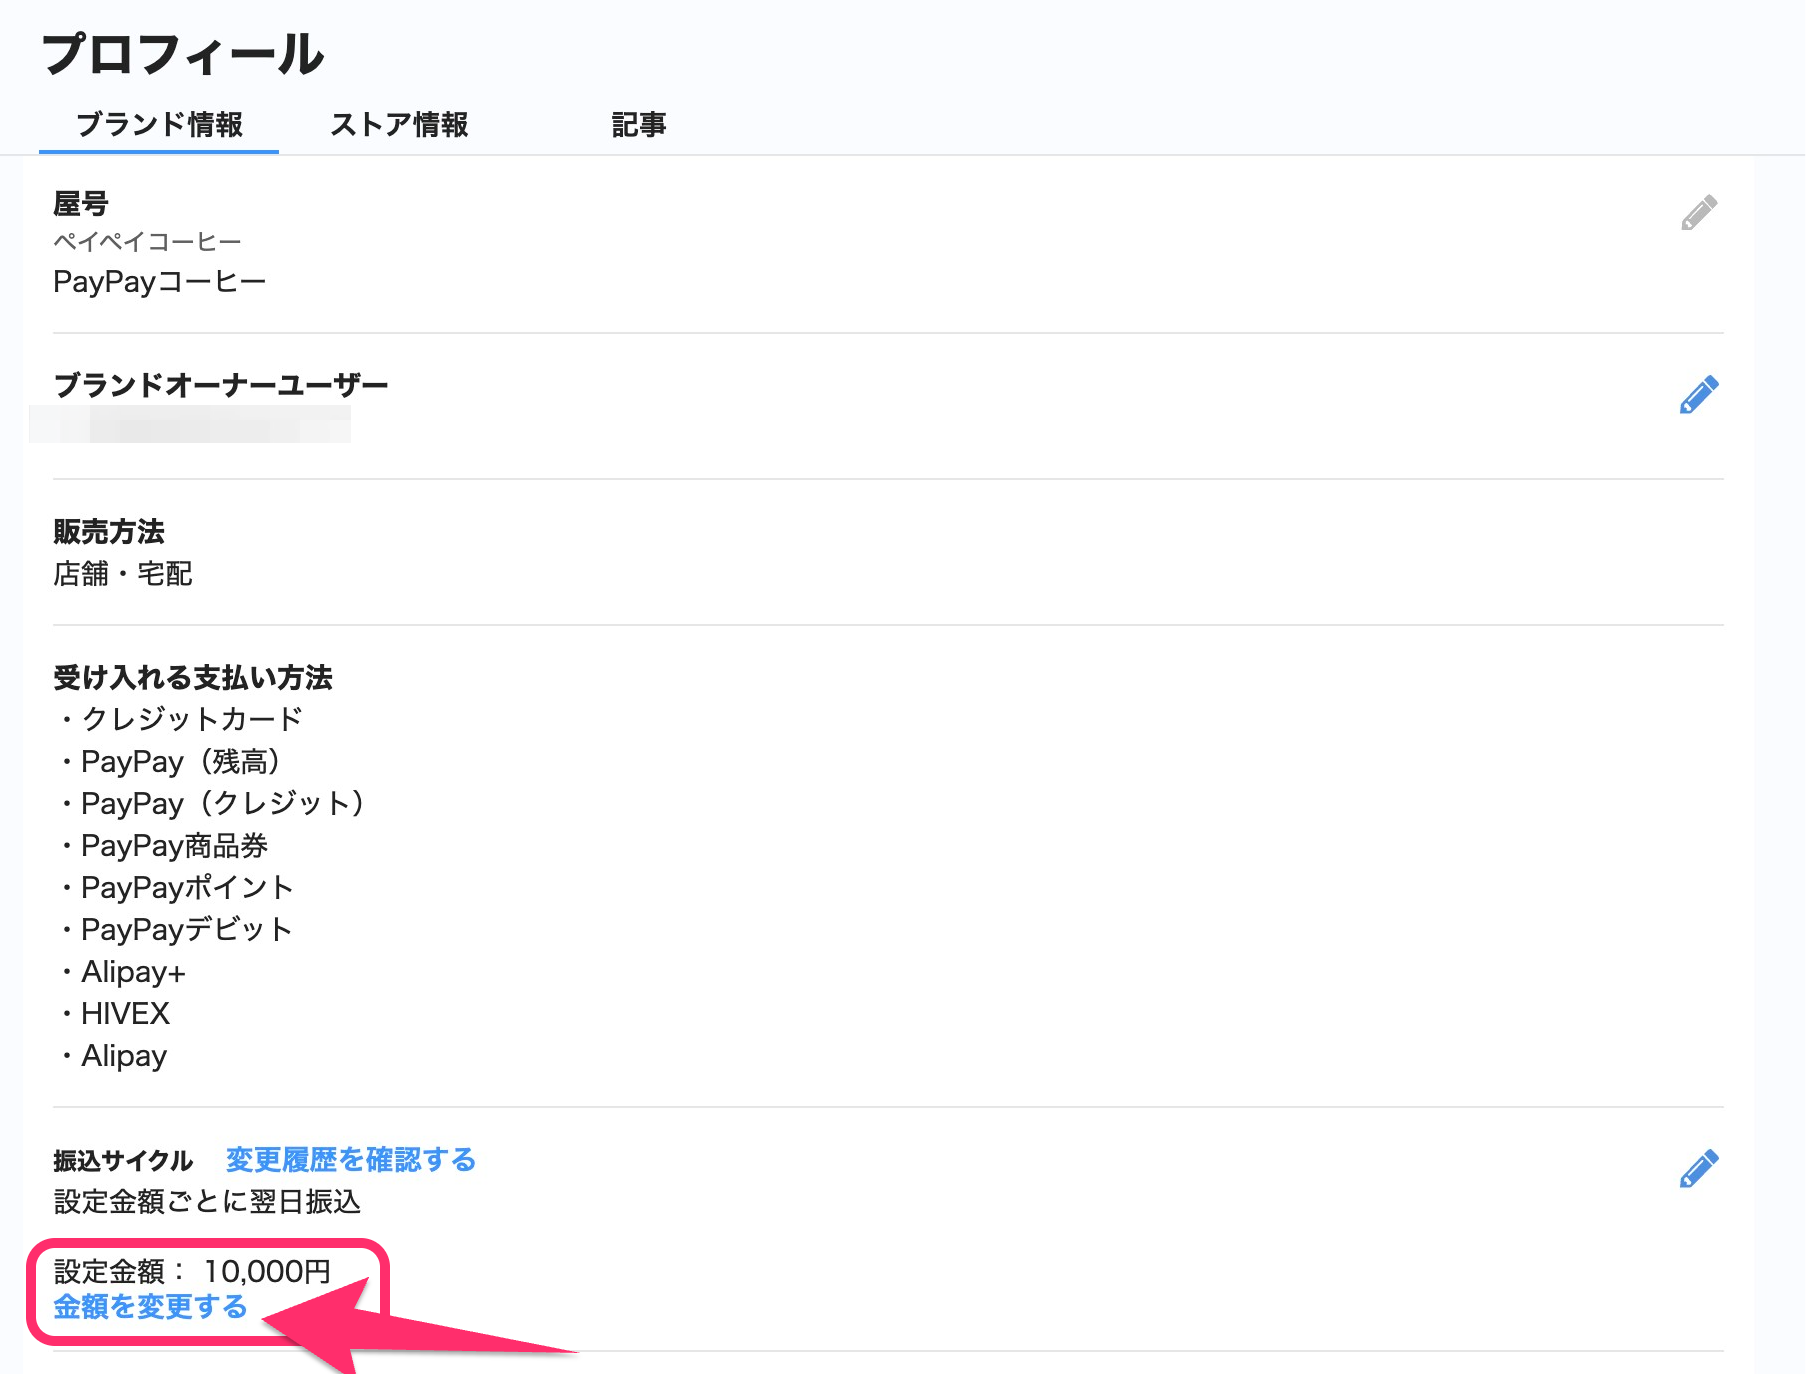Switch to the ストア情報 tab
The width and height of the screenshot is (1806, 1374).
(399, 125)
